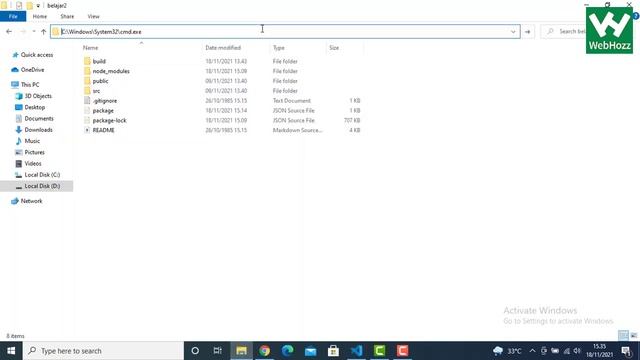Open Desktop in navigation pane
The image size is (640, 360).
click(35, 107)
